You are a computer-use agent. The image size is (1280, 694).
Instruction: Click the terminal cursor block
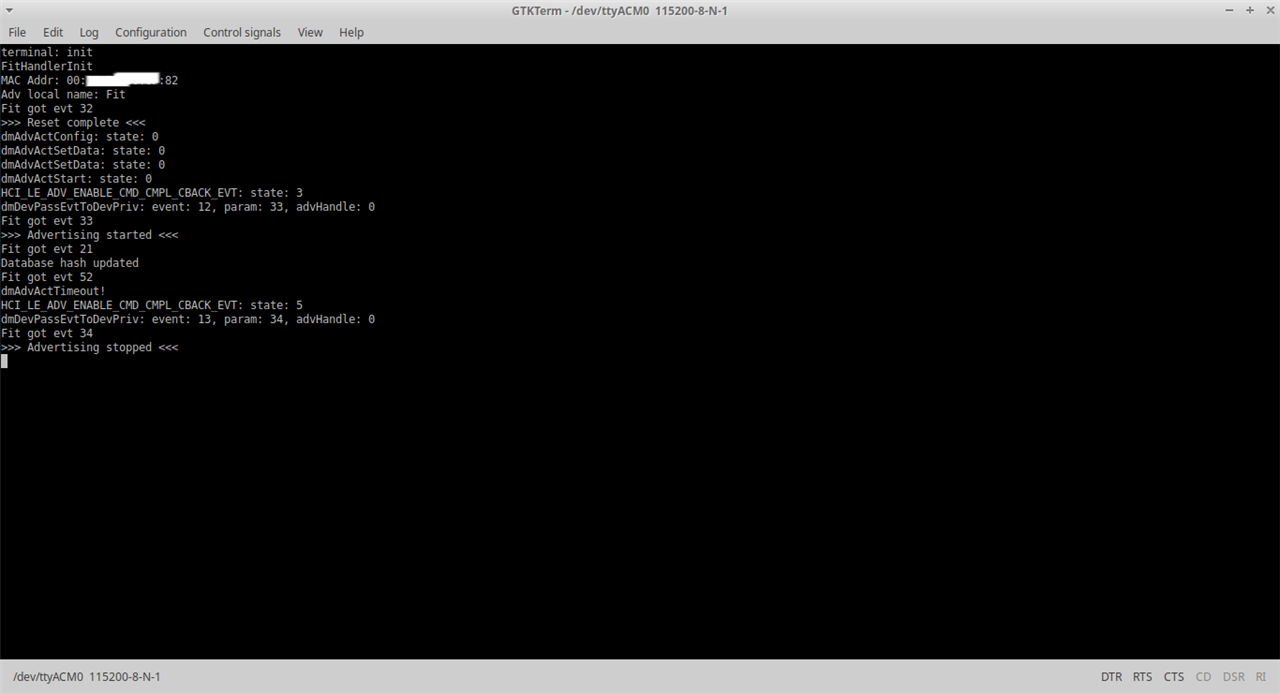[4, 361]
